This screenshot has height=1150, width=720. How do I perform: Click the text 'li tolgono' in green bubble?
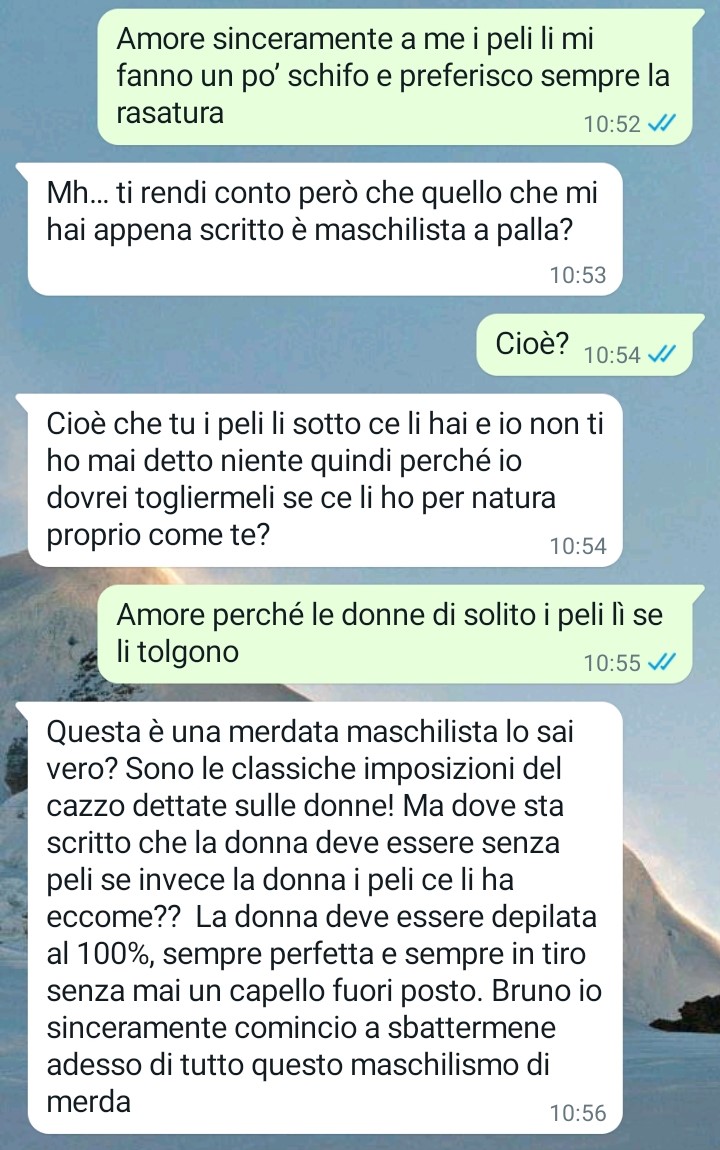point(177,652)
